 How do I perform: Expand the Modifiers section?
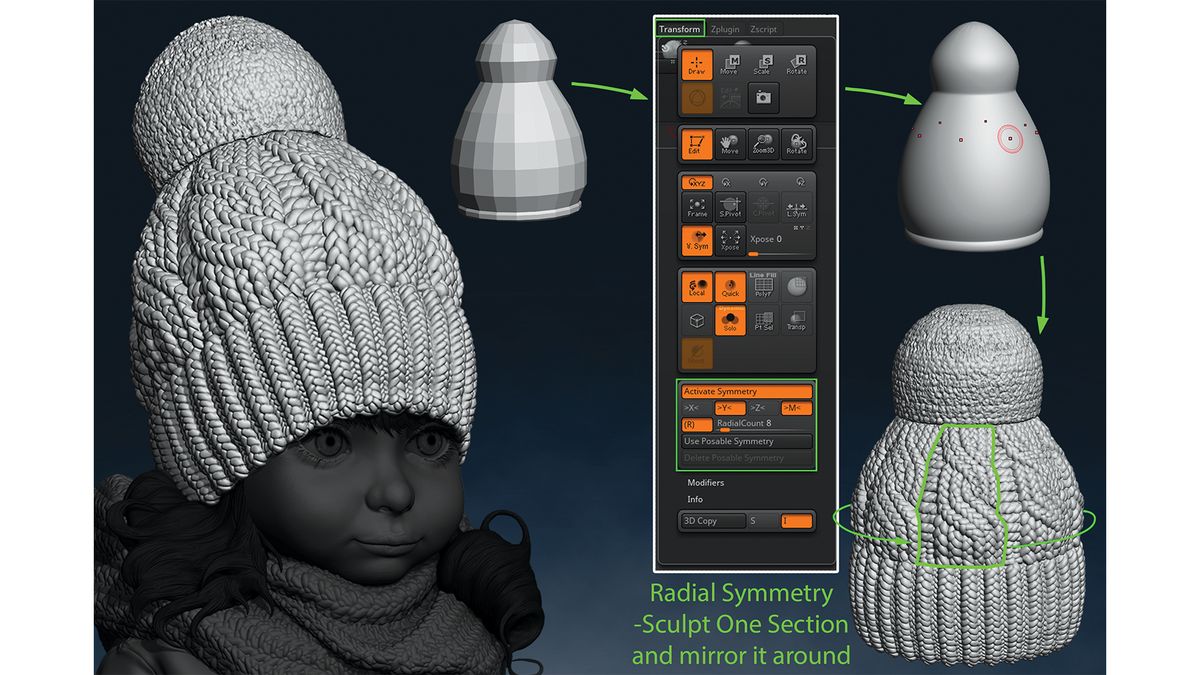[x=706, y=483]
